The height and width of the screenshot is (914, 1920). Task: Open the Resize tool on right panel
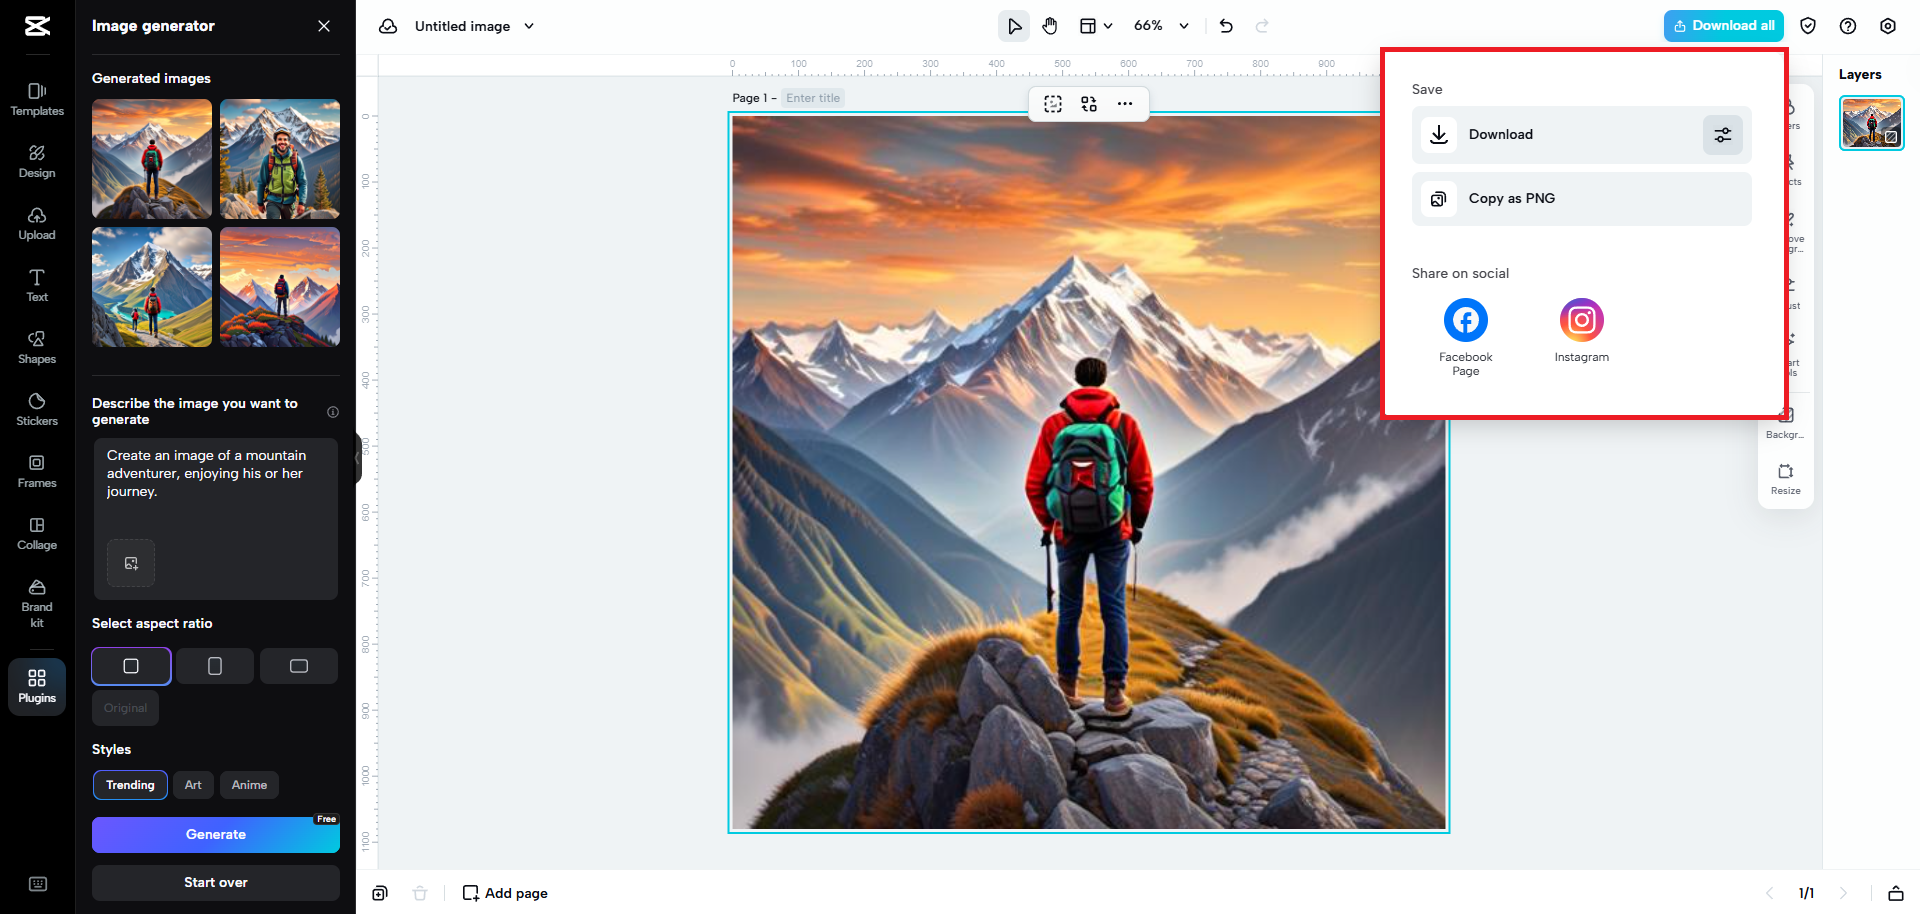(x=1785, y=478)
